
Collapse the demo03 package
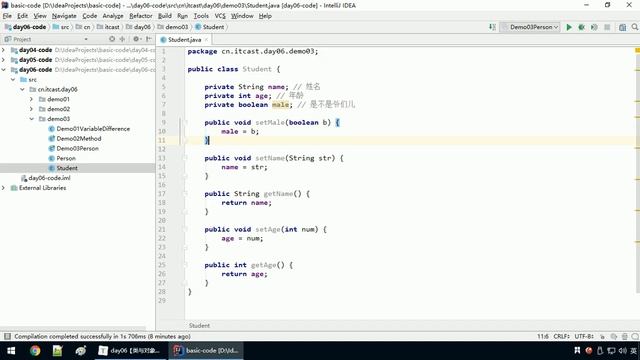32,119
